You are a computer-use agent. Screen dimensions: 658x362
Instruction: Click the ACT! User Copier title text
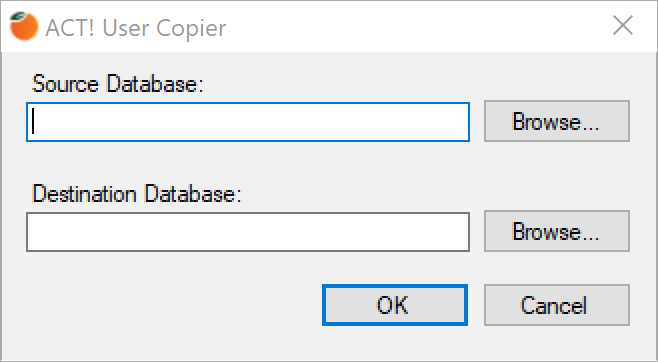(x=136, y=28)
